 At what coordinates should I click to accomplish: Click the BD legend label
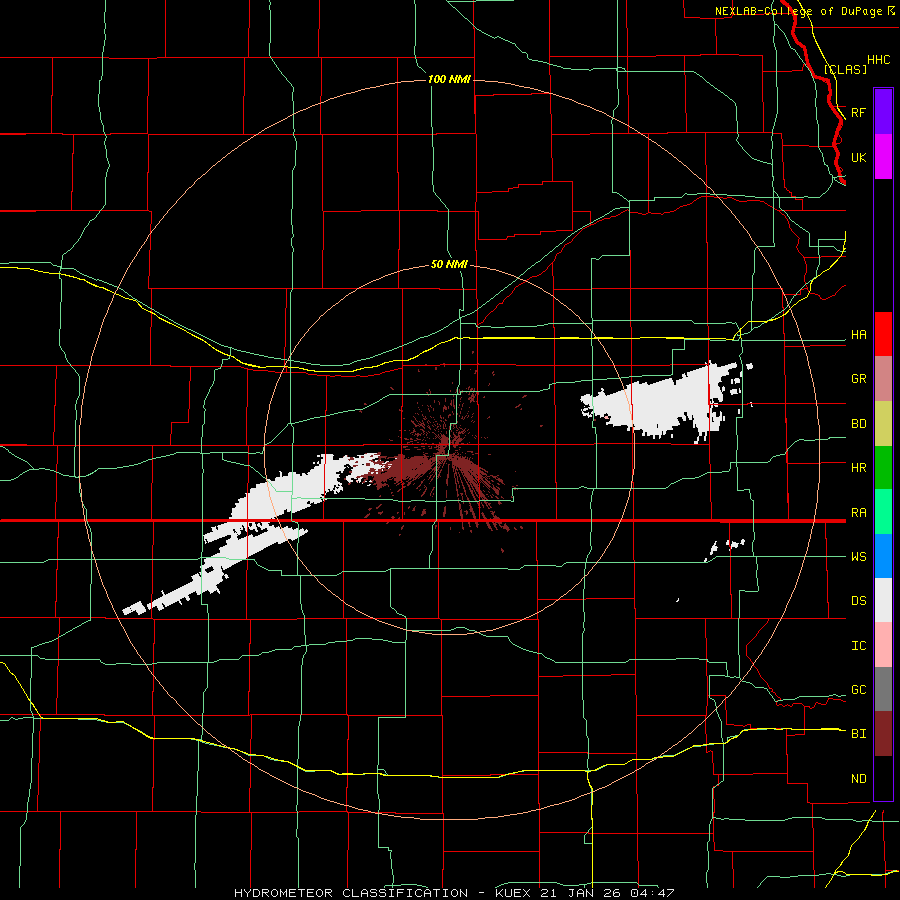pyautogui.click(x=859, y=424)
